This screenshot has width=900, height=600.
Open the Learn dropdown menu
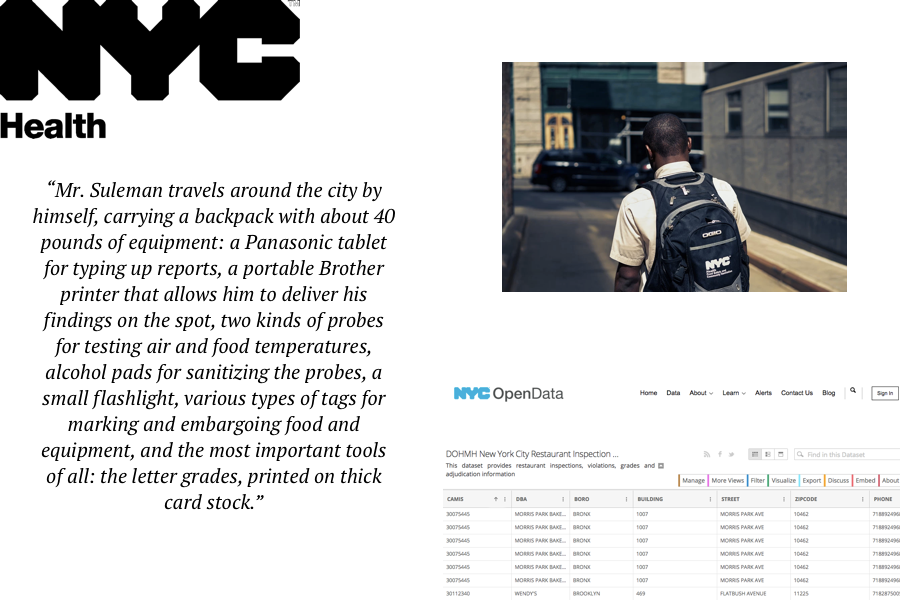click(x=733, y=393)
